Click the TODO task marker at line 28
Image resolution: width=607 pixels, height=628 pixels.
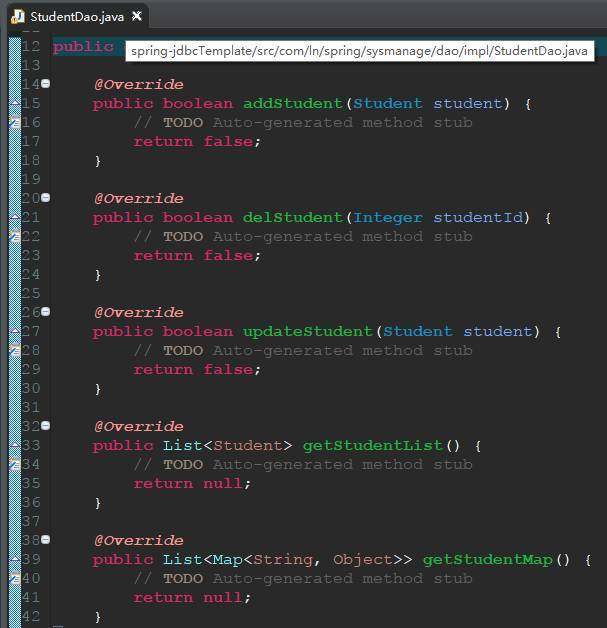15,350
